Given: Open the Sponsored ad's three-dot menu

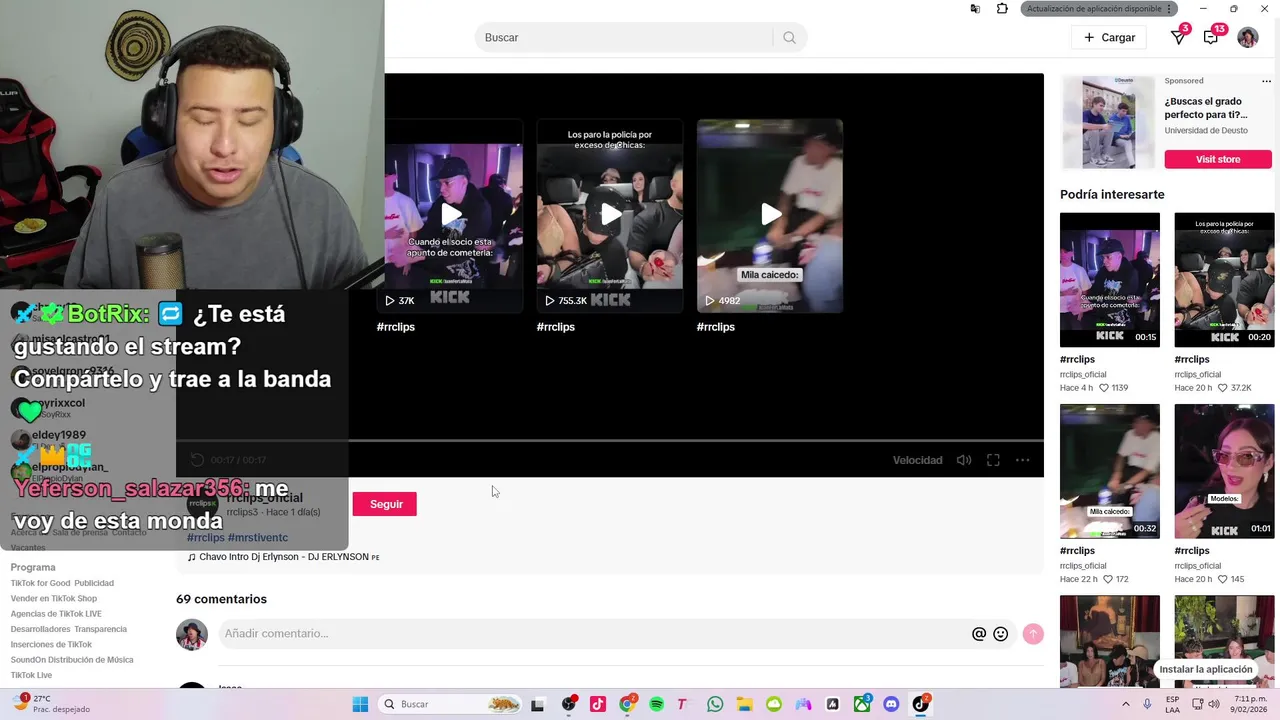Looking at the screenshot, I should [1267, 81].
